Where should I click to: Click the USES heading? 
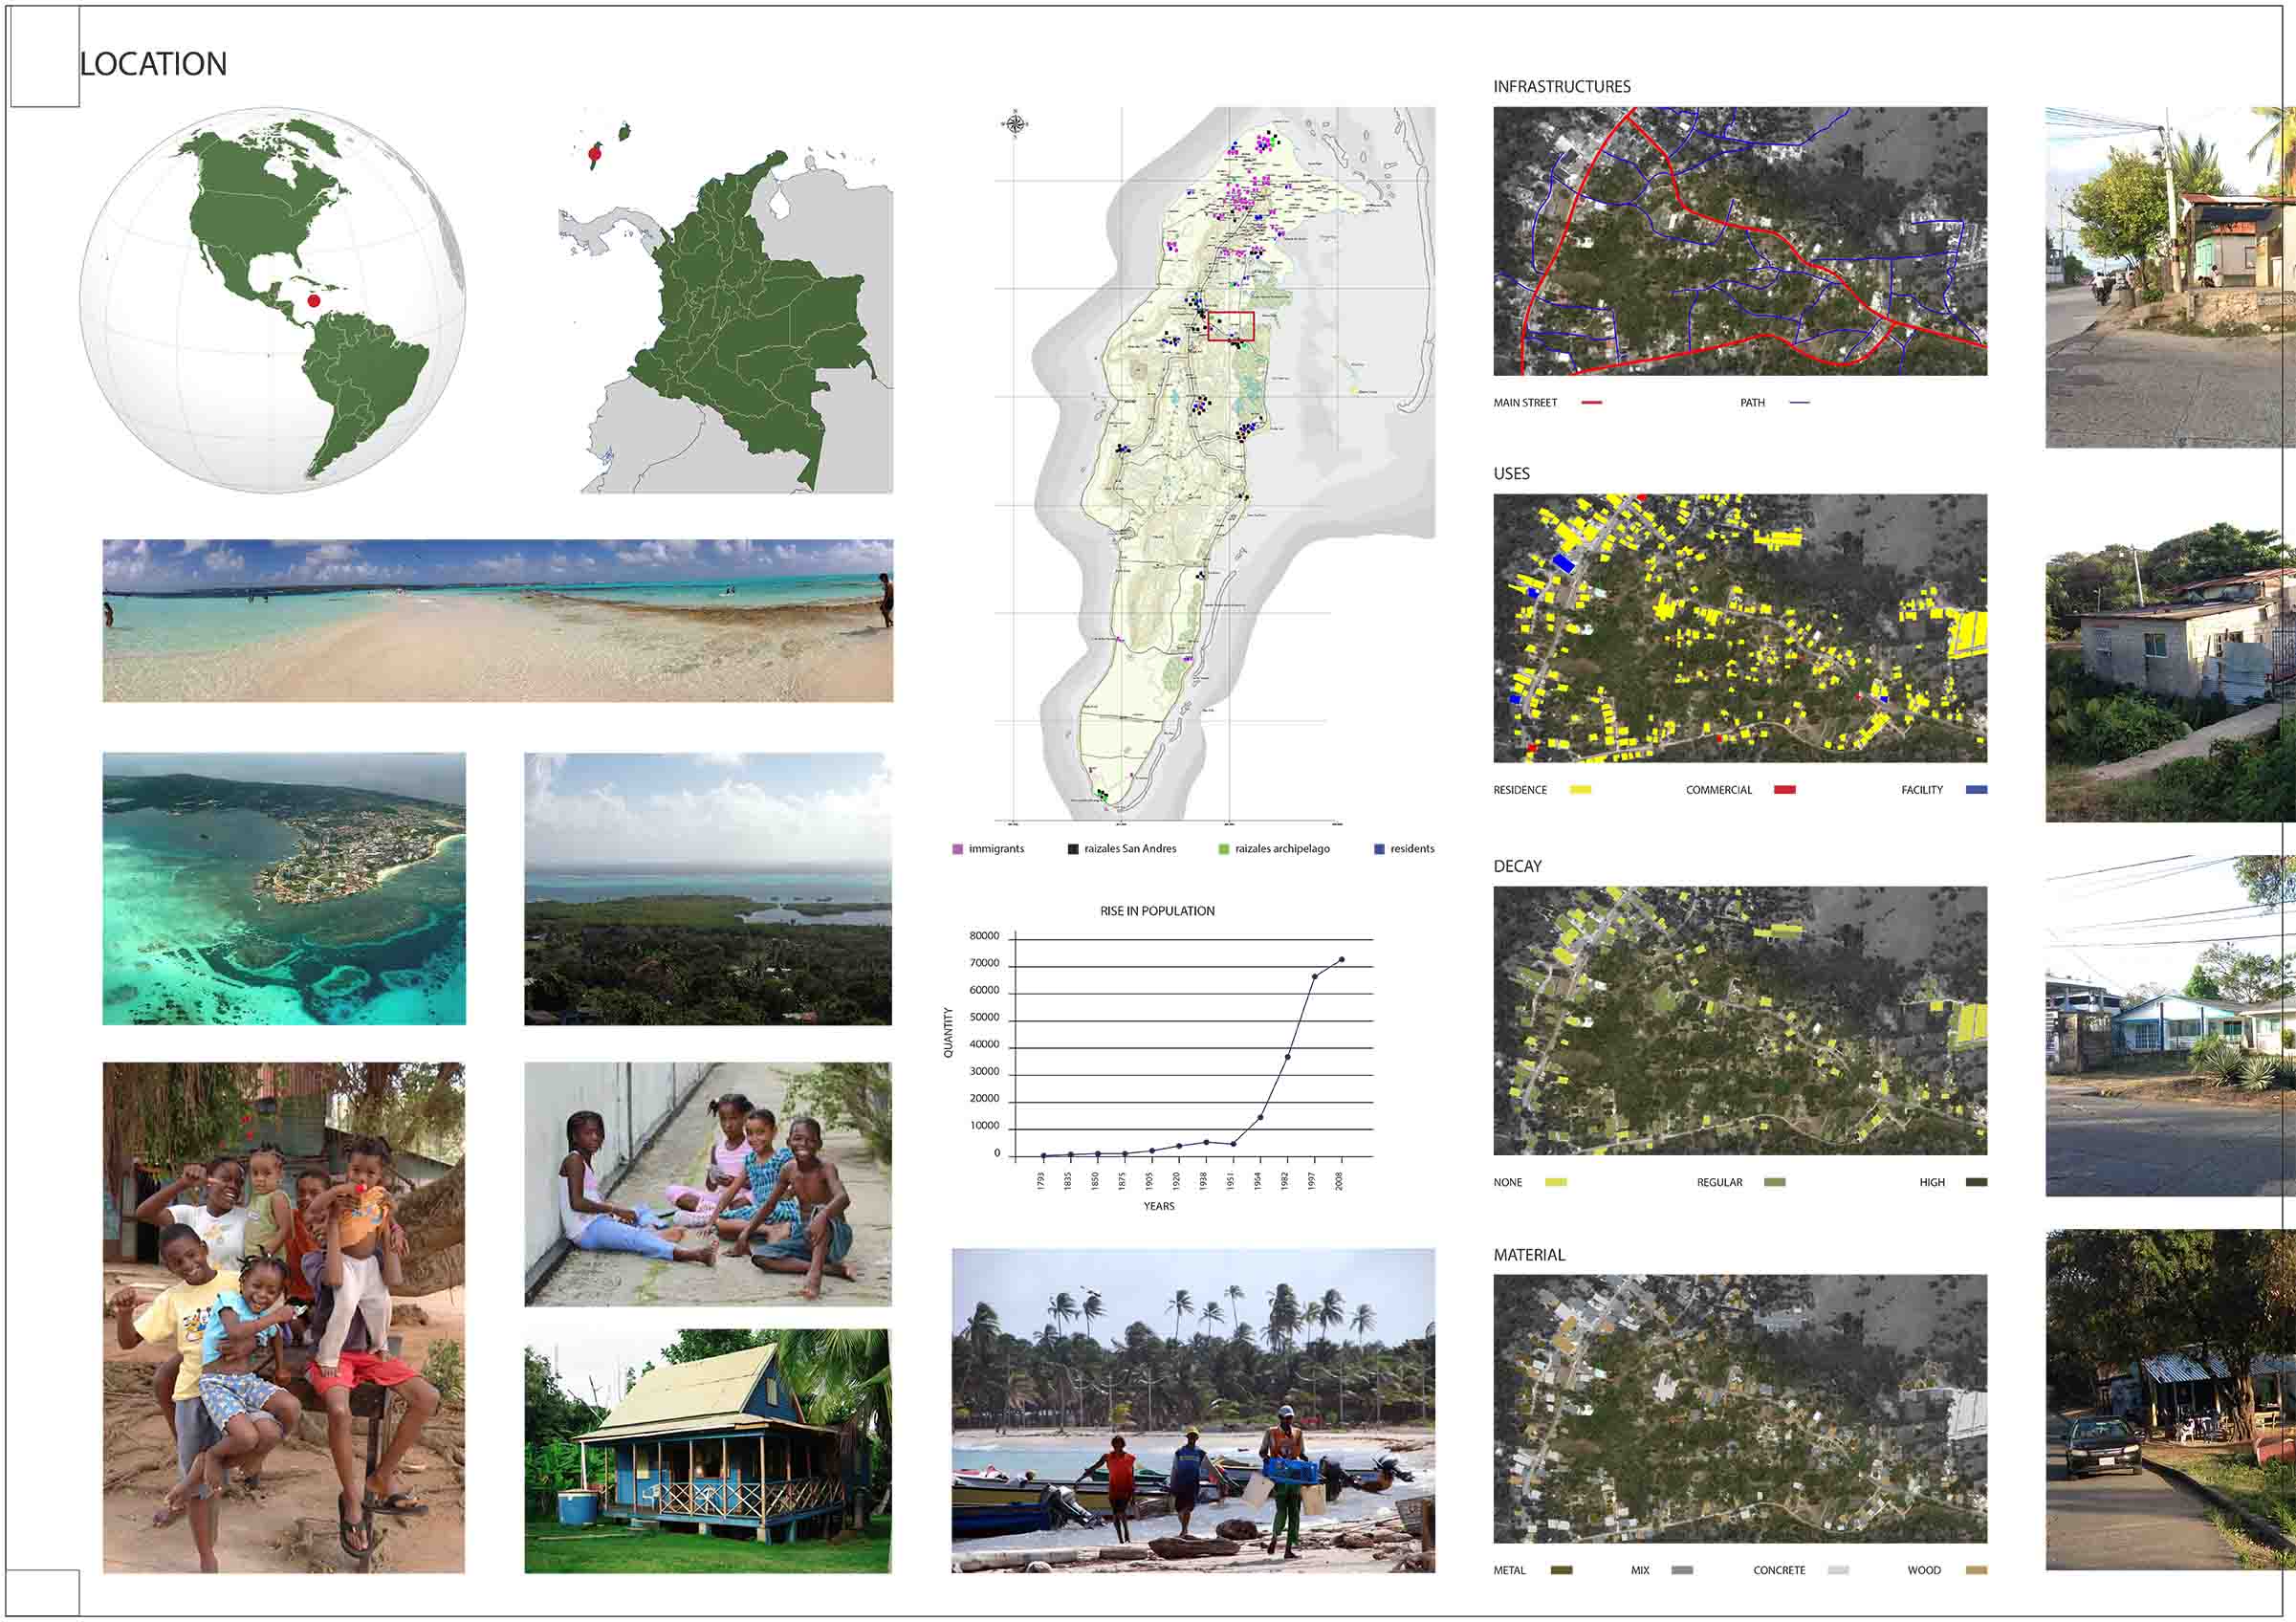click(1512, 474)
